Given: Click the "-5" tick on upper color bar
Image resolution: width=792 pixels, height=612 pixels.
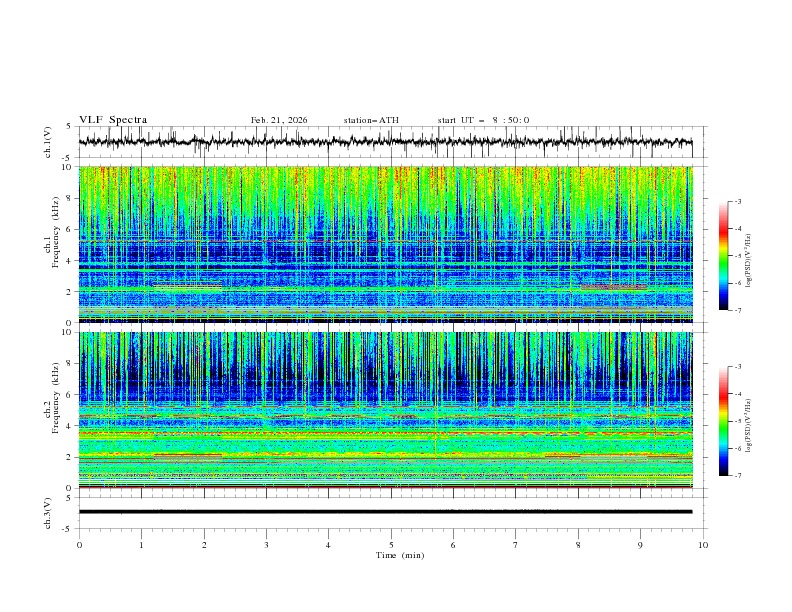Looking at the screenshot, I should (738, 256).
